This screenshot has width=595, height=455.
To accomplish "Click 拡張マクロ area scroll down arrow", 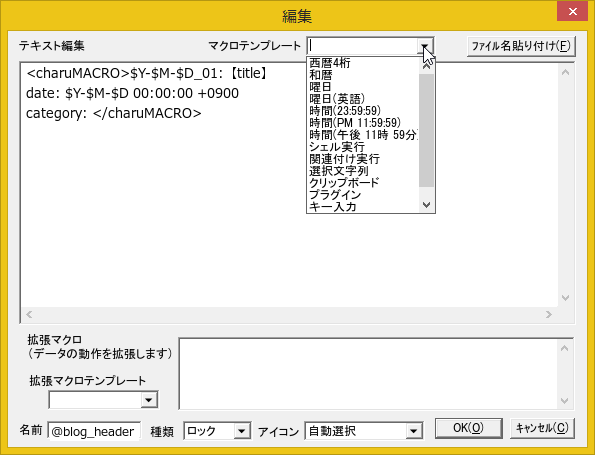I will tap(564, 401).
